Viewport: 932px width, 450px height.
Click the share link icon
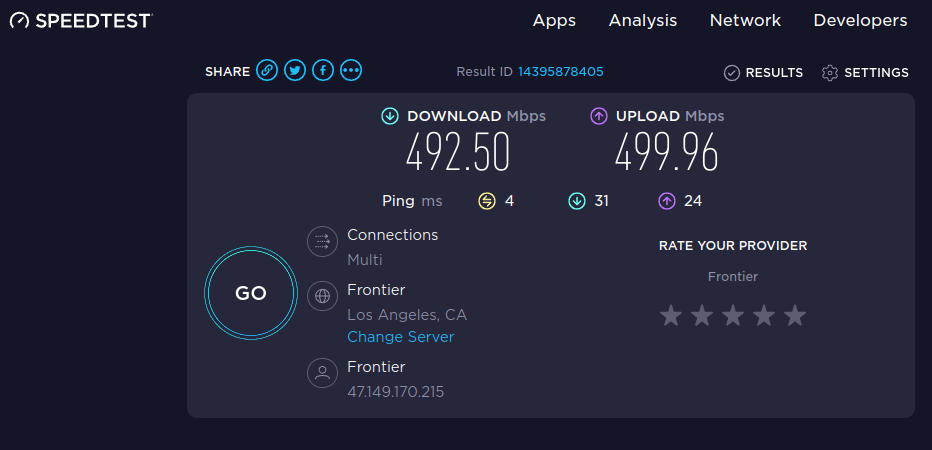click(267, 70)
